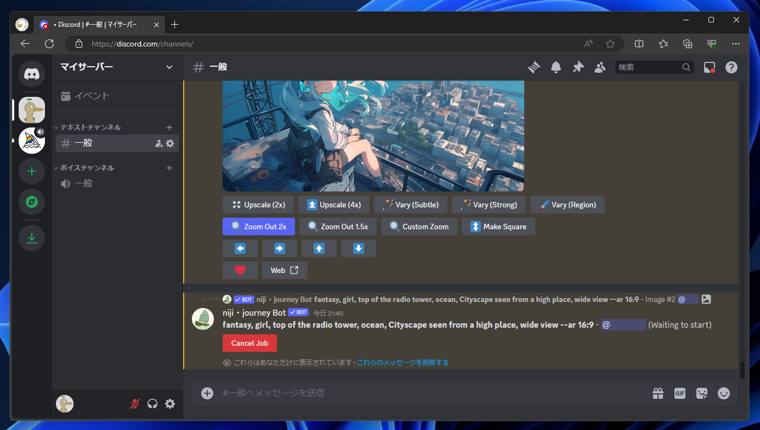Open the gift icon in message box
Image resolution: width=760 pixels, height=430 pixels.
pyautogui.click(x=658, y=393)
